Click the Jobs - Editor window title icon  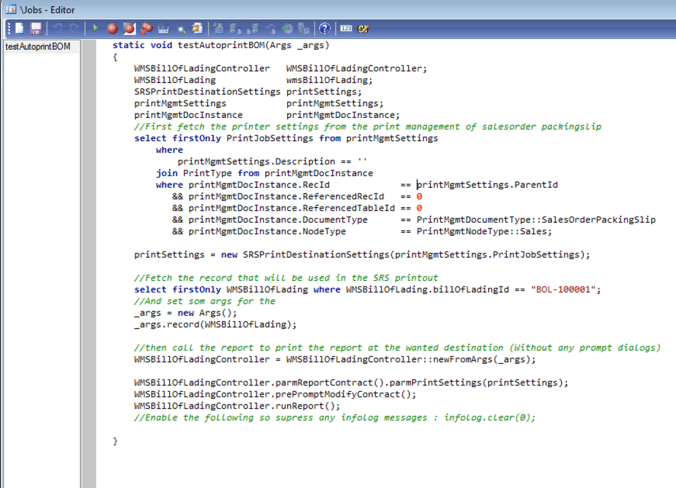9,8
